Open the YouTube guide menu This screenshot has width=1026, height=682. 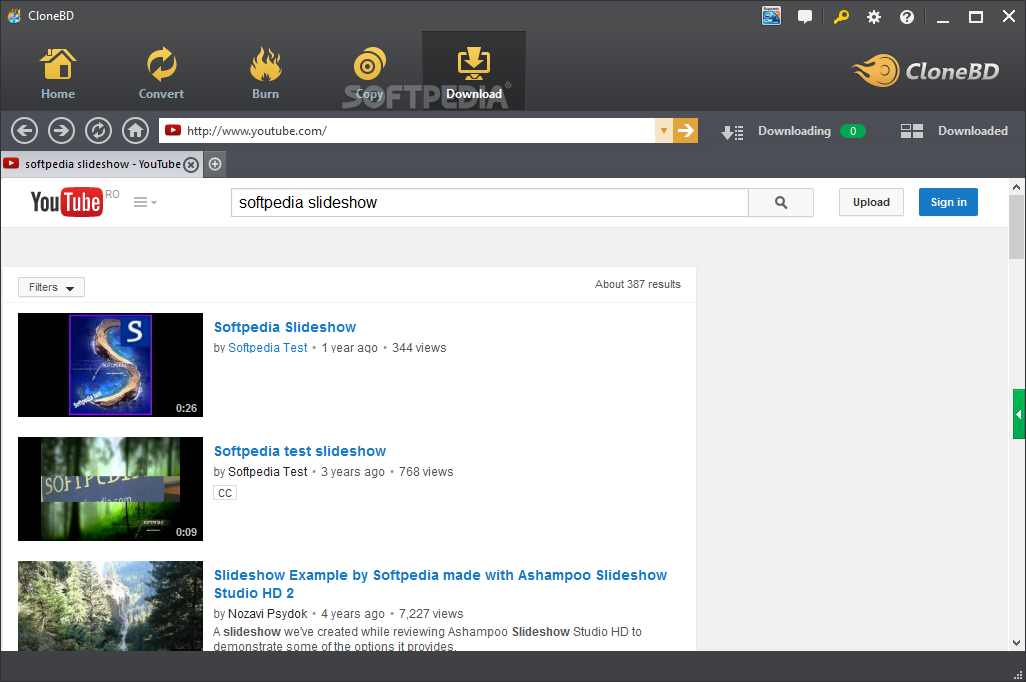(145, 202)
